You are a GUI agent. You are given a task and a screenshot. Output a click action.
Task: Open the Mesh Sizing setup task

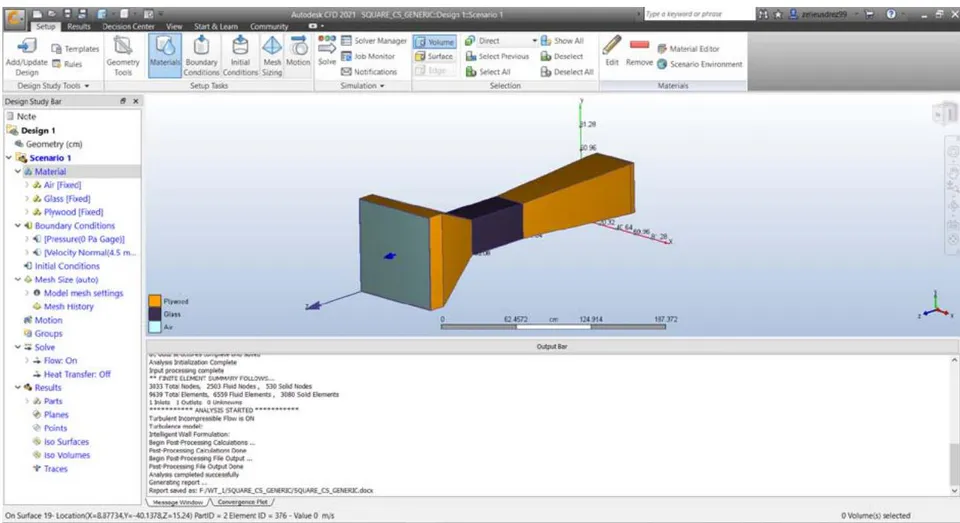272,56
